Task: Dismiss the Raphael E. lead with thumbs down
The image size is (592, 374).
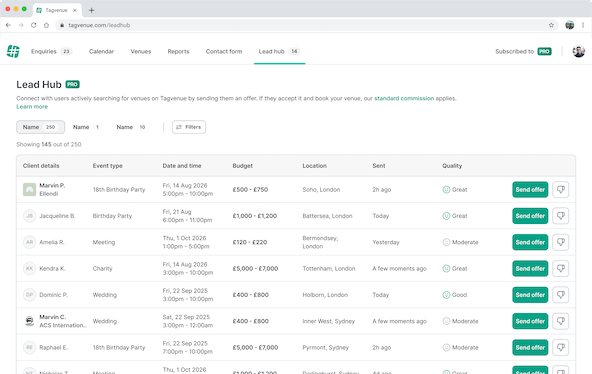Action: pos(561,347)
